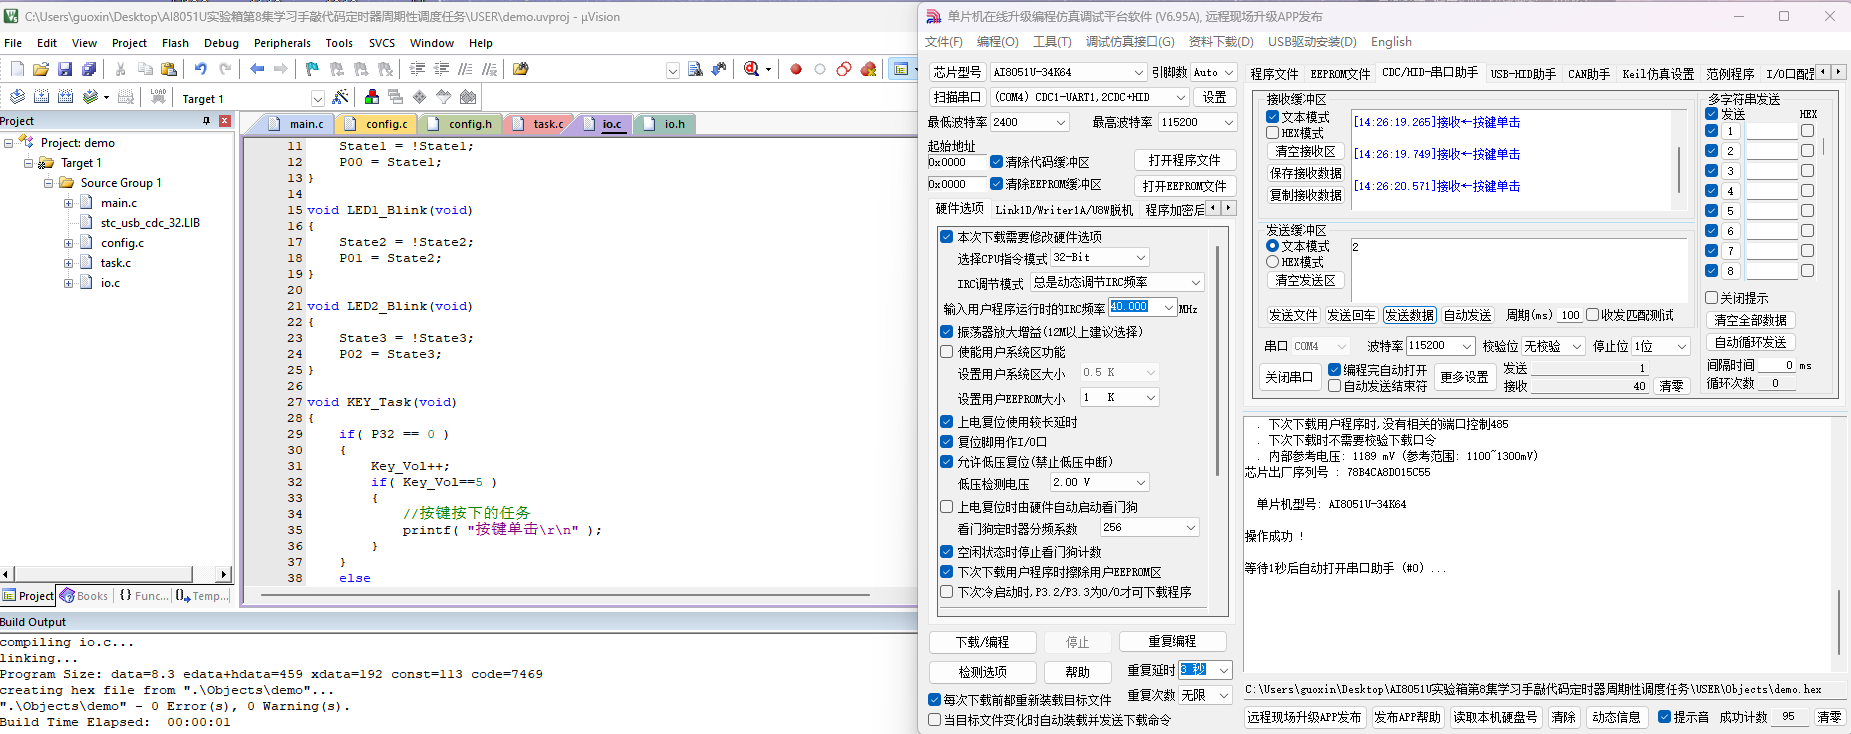Close the Project panel with red X

225,121
